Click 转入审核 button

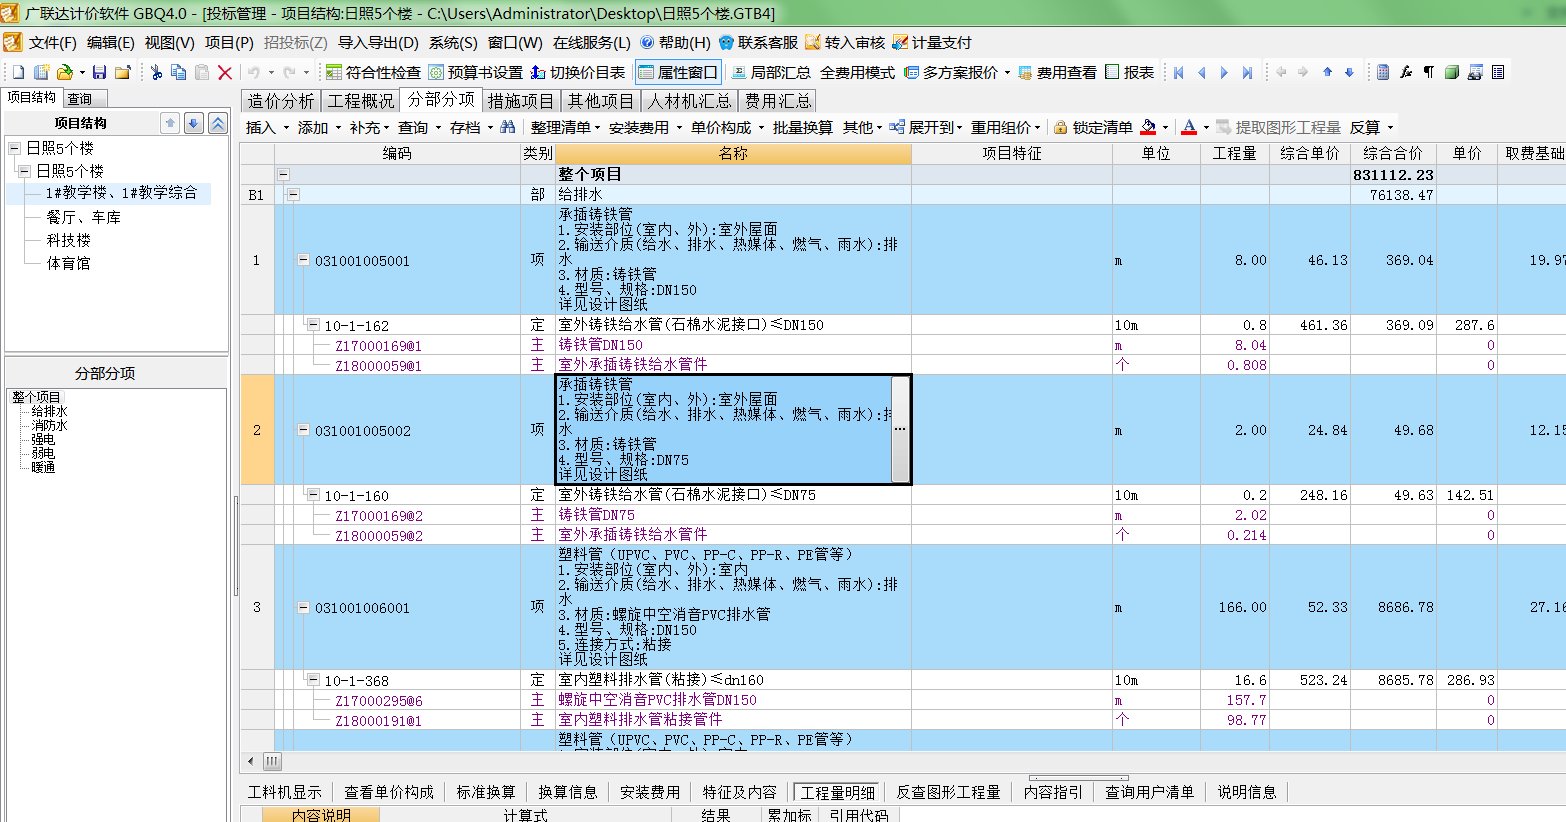[x=845, y=42]
